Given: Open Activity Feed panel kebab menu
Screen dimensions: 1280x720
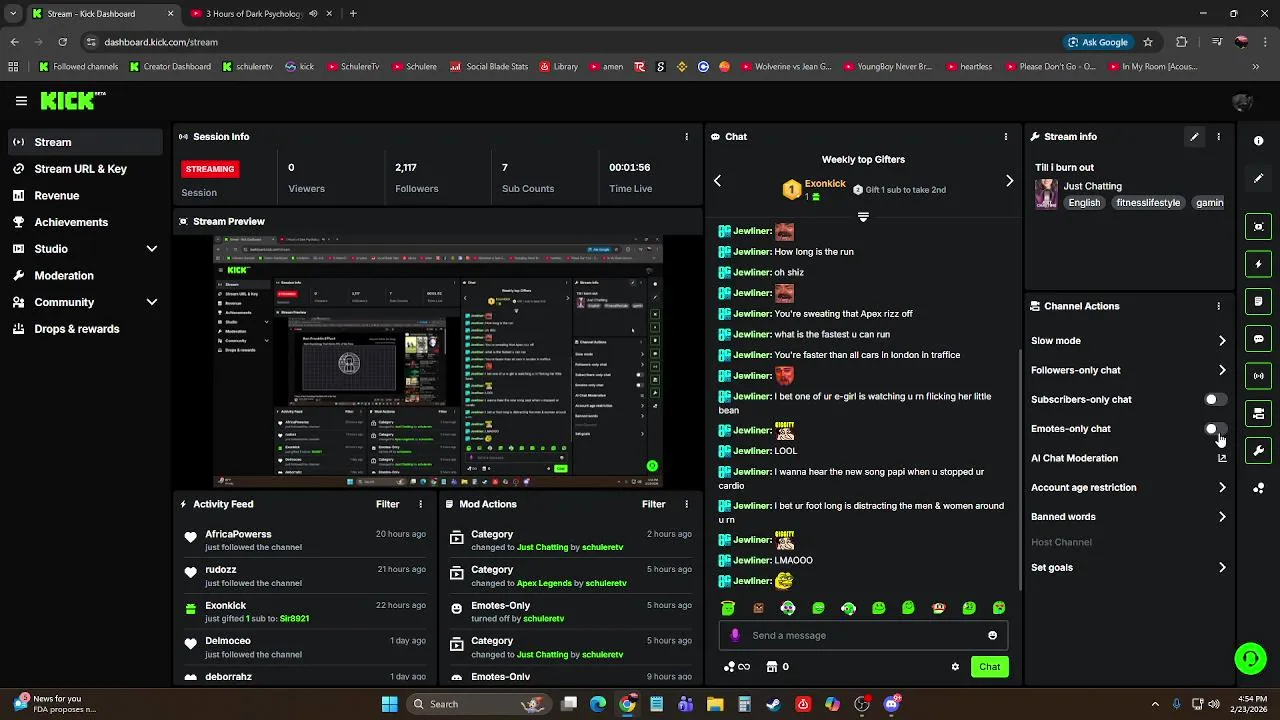Looking at the screenshot, I should coord(420,505).
